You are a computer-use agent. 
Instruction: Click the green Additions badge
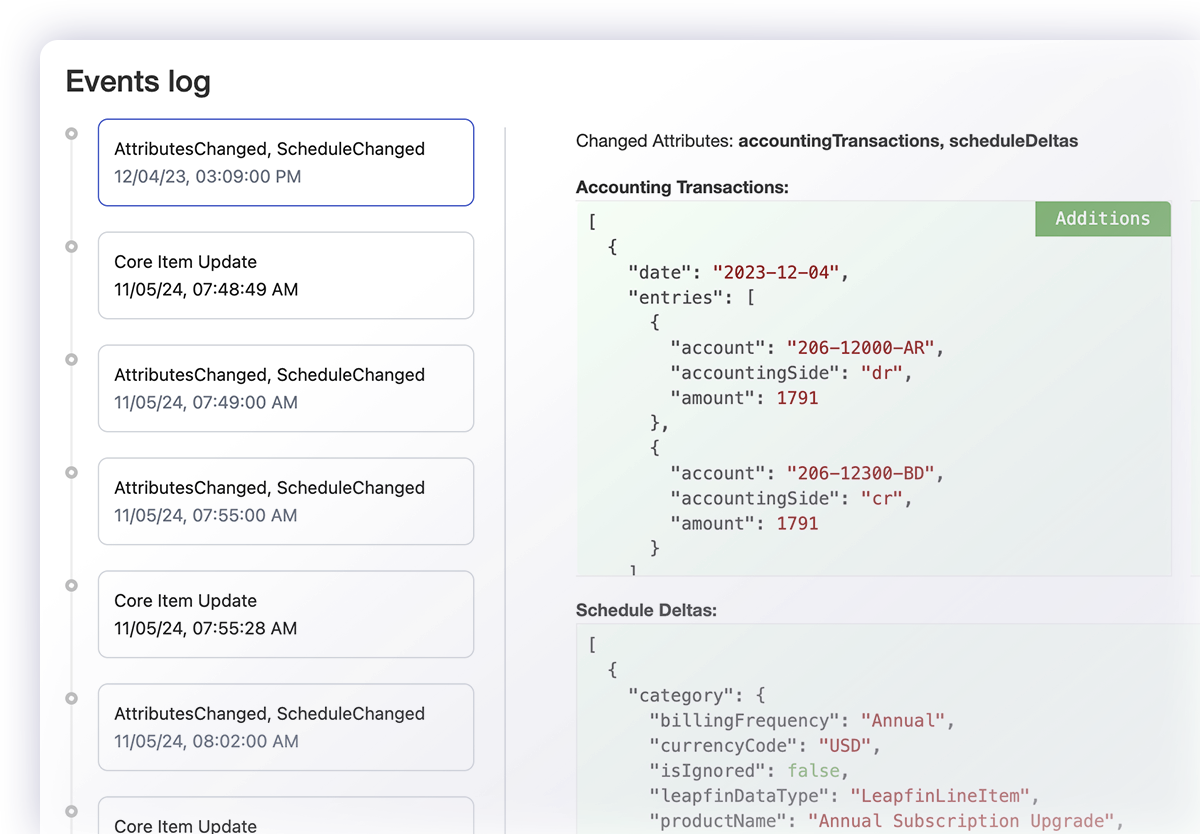click(x=1103, y=218)
